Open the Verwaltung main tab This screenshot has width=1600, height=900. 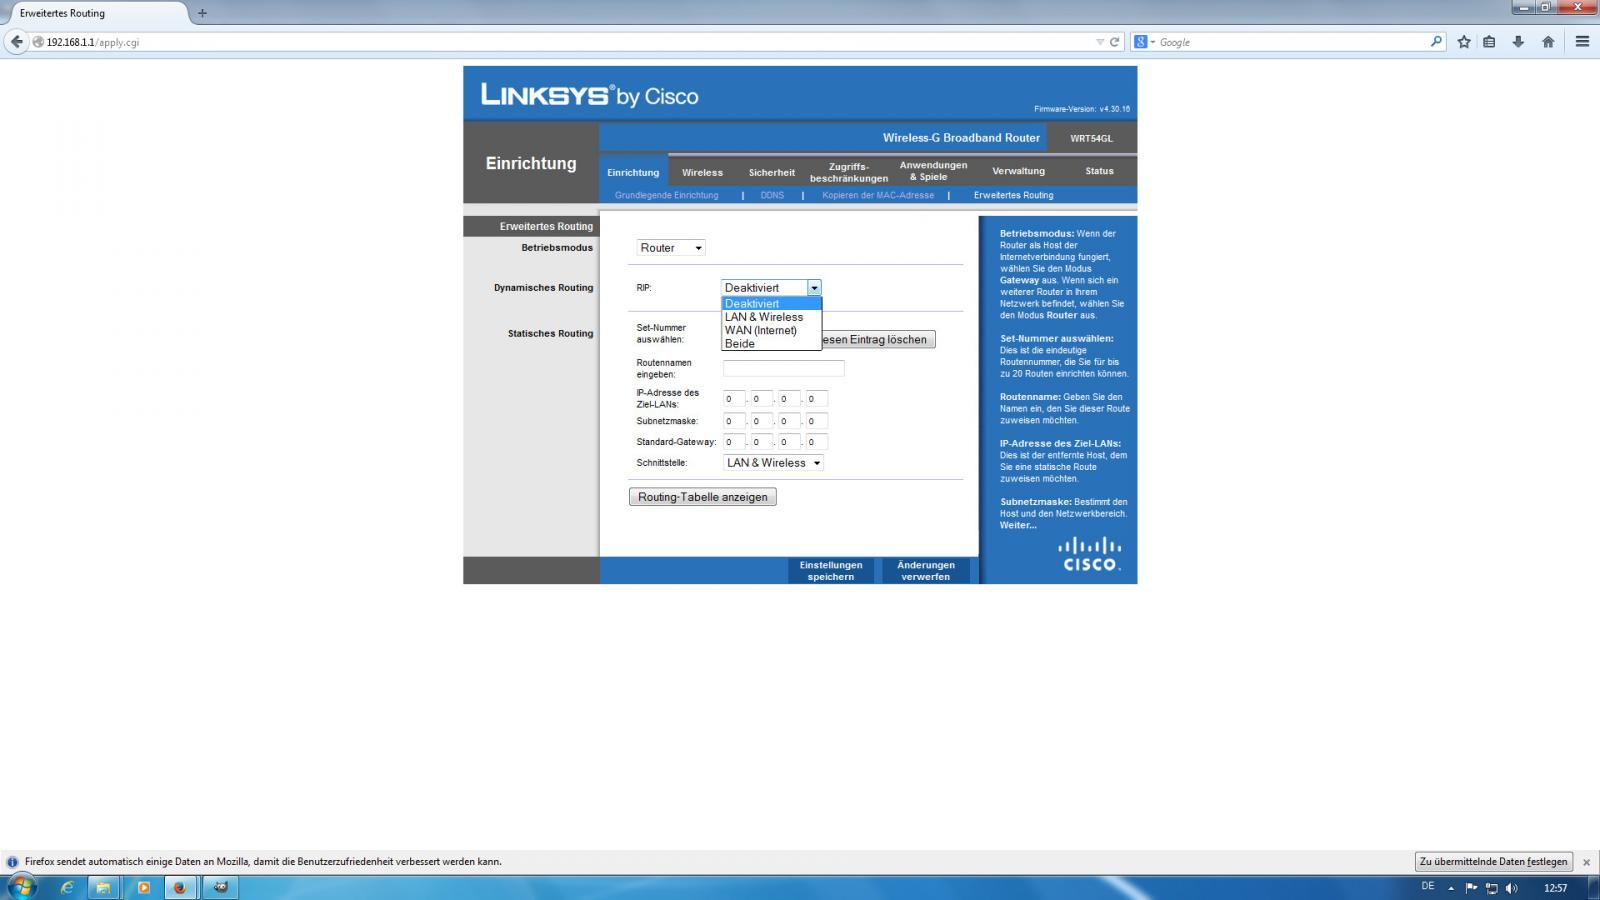click(x=1018, y=171)
